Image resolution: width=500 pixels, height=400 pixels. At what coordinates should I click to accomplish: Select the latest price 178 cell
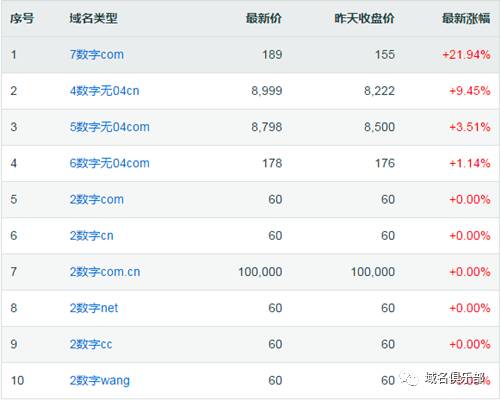tap(272, 163)
